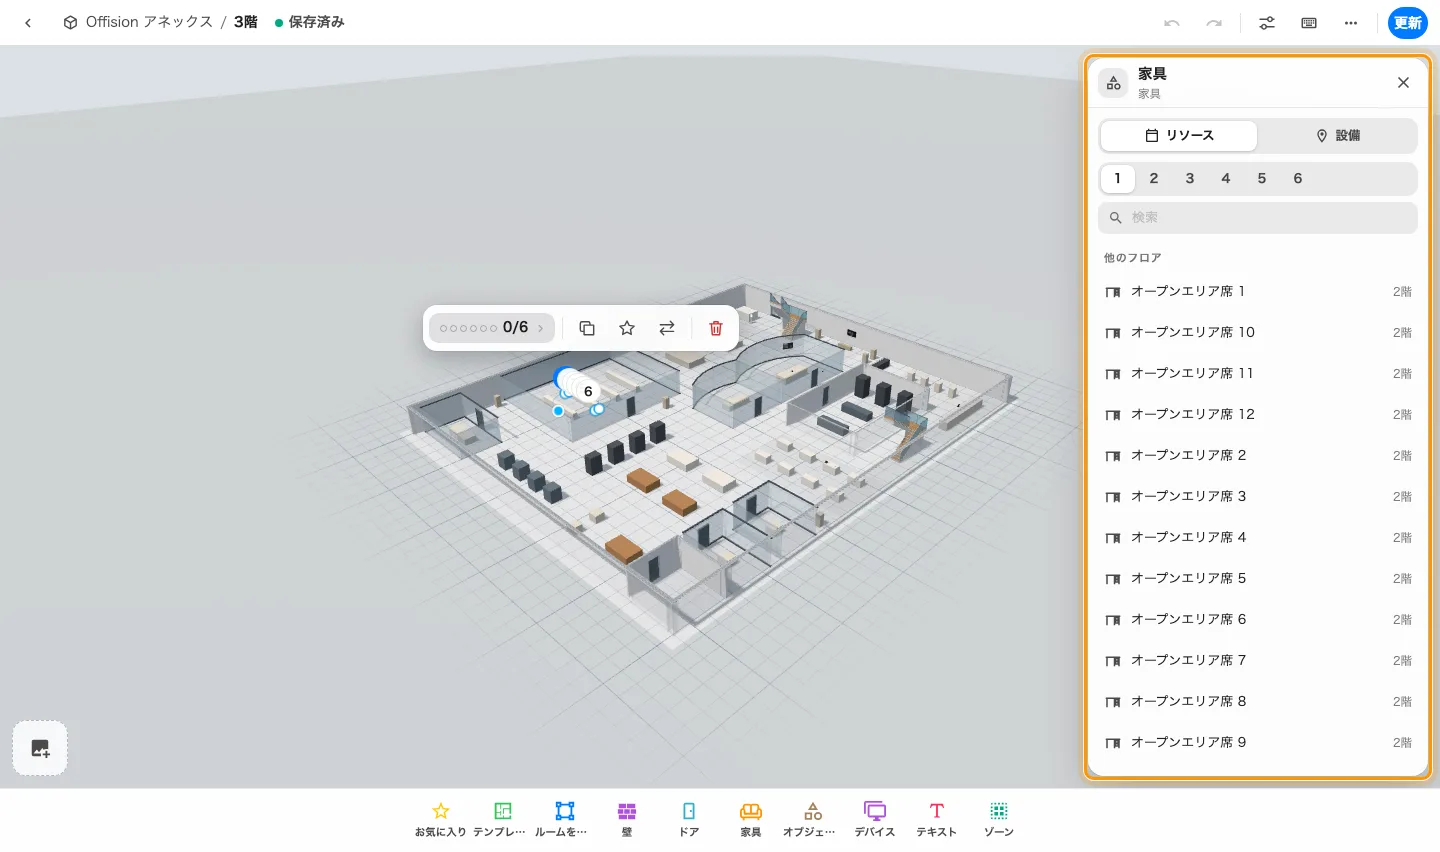Swap the selected furniture item
Viewport: 1440px width, 852px height.
[667, 328]
